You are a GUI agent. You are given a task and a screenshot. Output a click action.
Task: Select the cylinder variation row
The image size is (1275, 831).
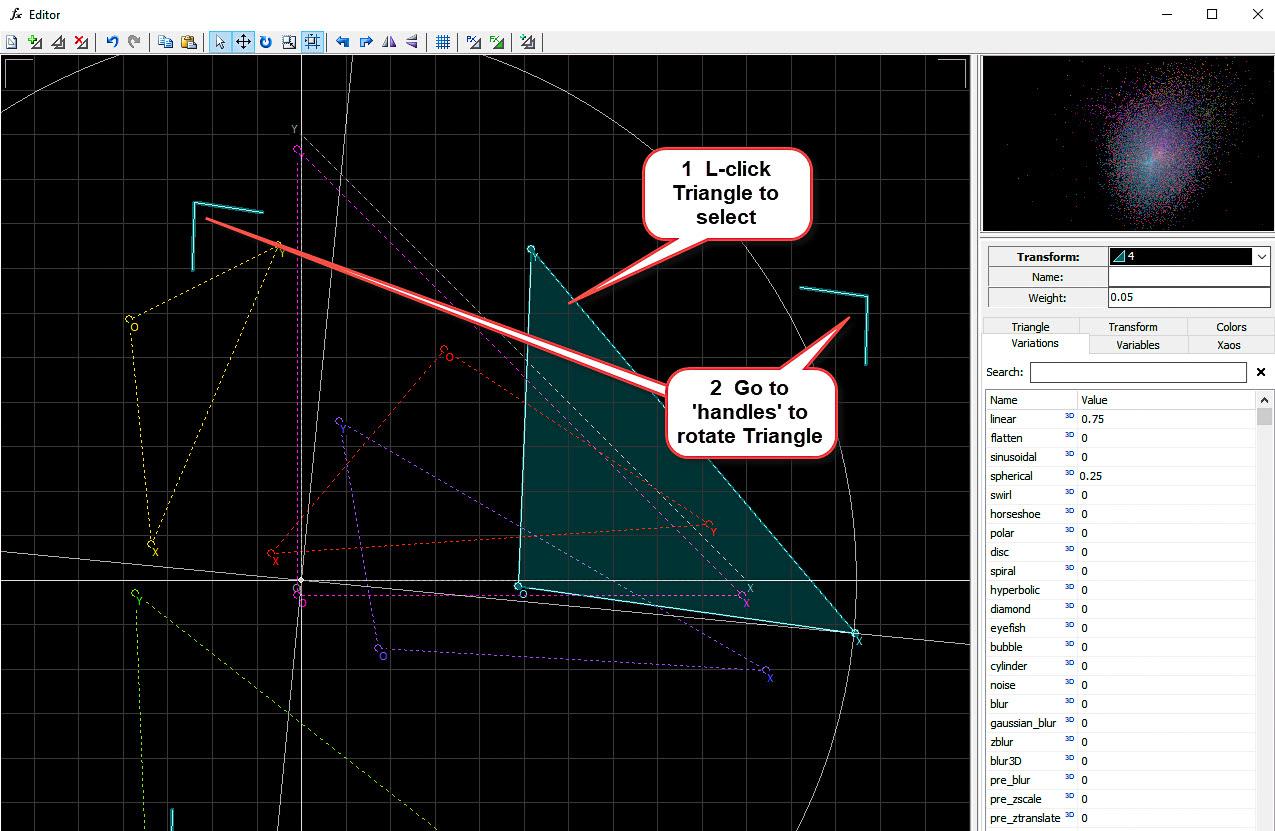(1120, 666)
